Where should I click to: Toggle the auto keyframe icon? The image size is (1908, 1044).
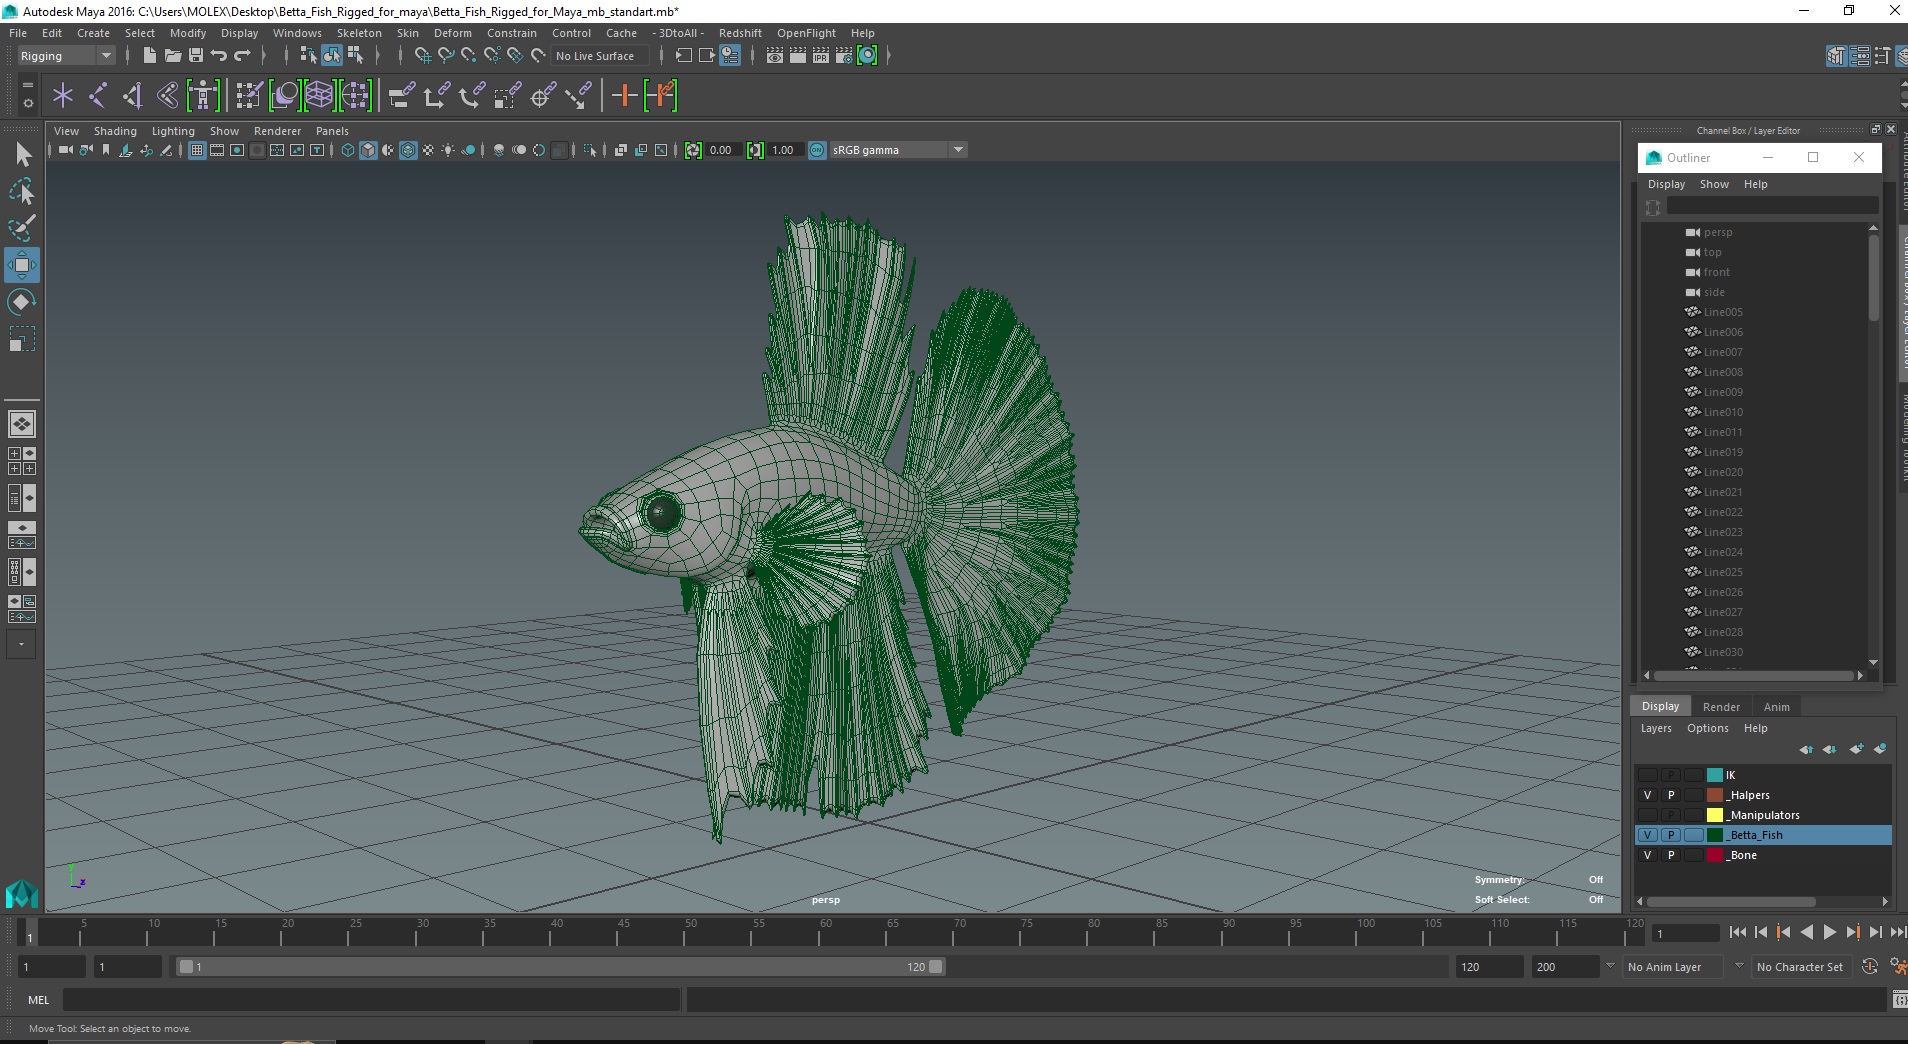pos(1870,966)
